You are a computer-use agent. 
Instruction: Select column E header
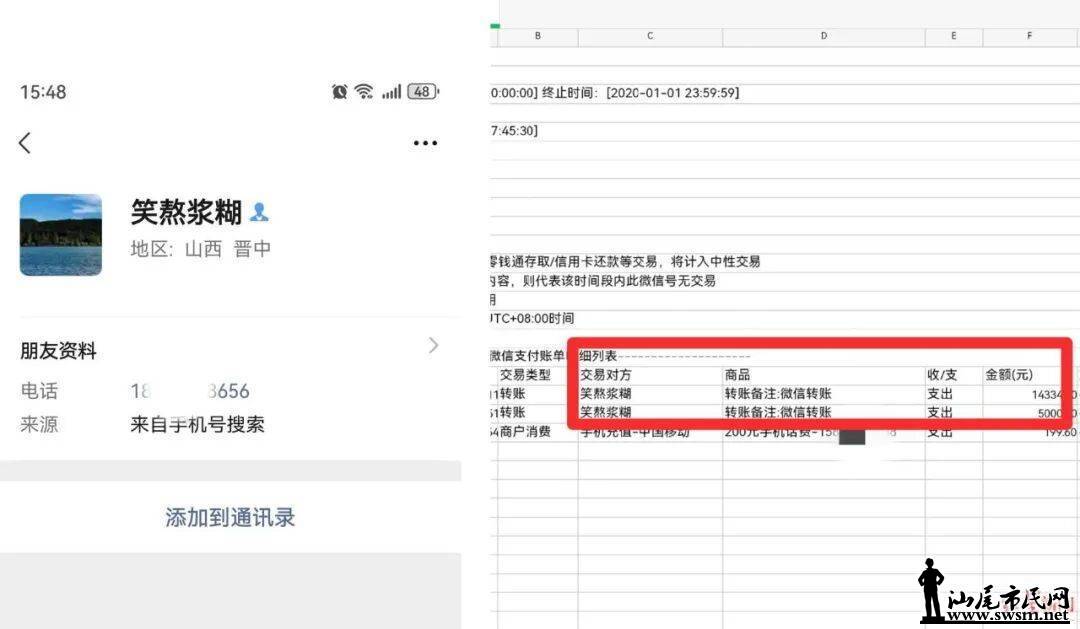(x=954, y=37)
